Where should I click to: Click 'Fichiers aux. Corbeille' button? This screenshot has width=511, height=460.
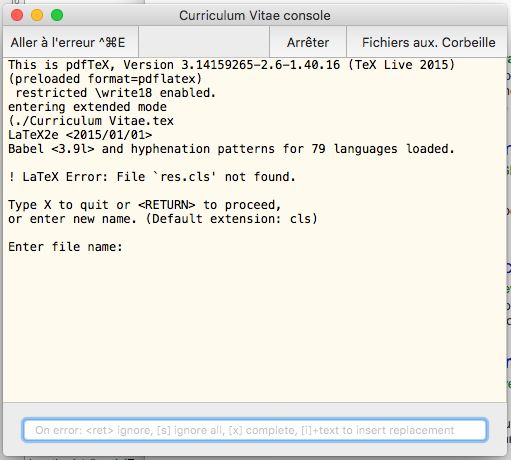point(428,42)
